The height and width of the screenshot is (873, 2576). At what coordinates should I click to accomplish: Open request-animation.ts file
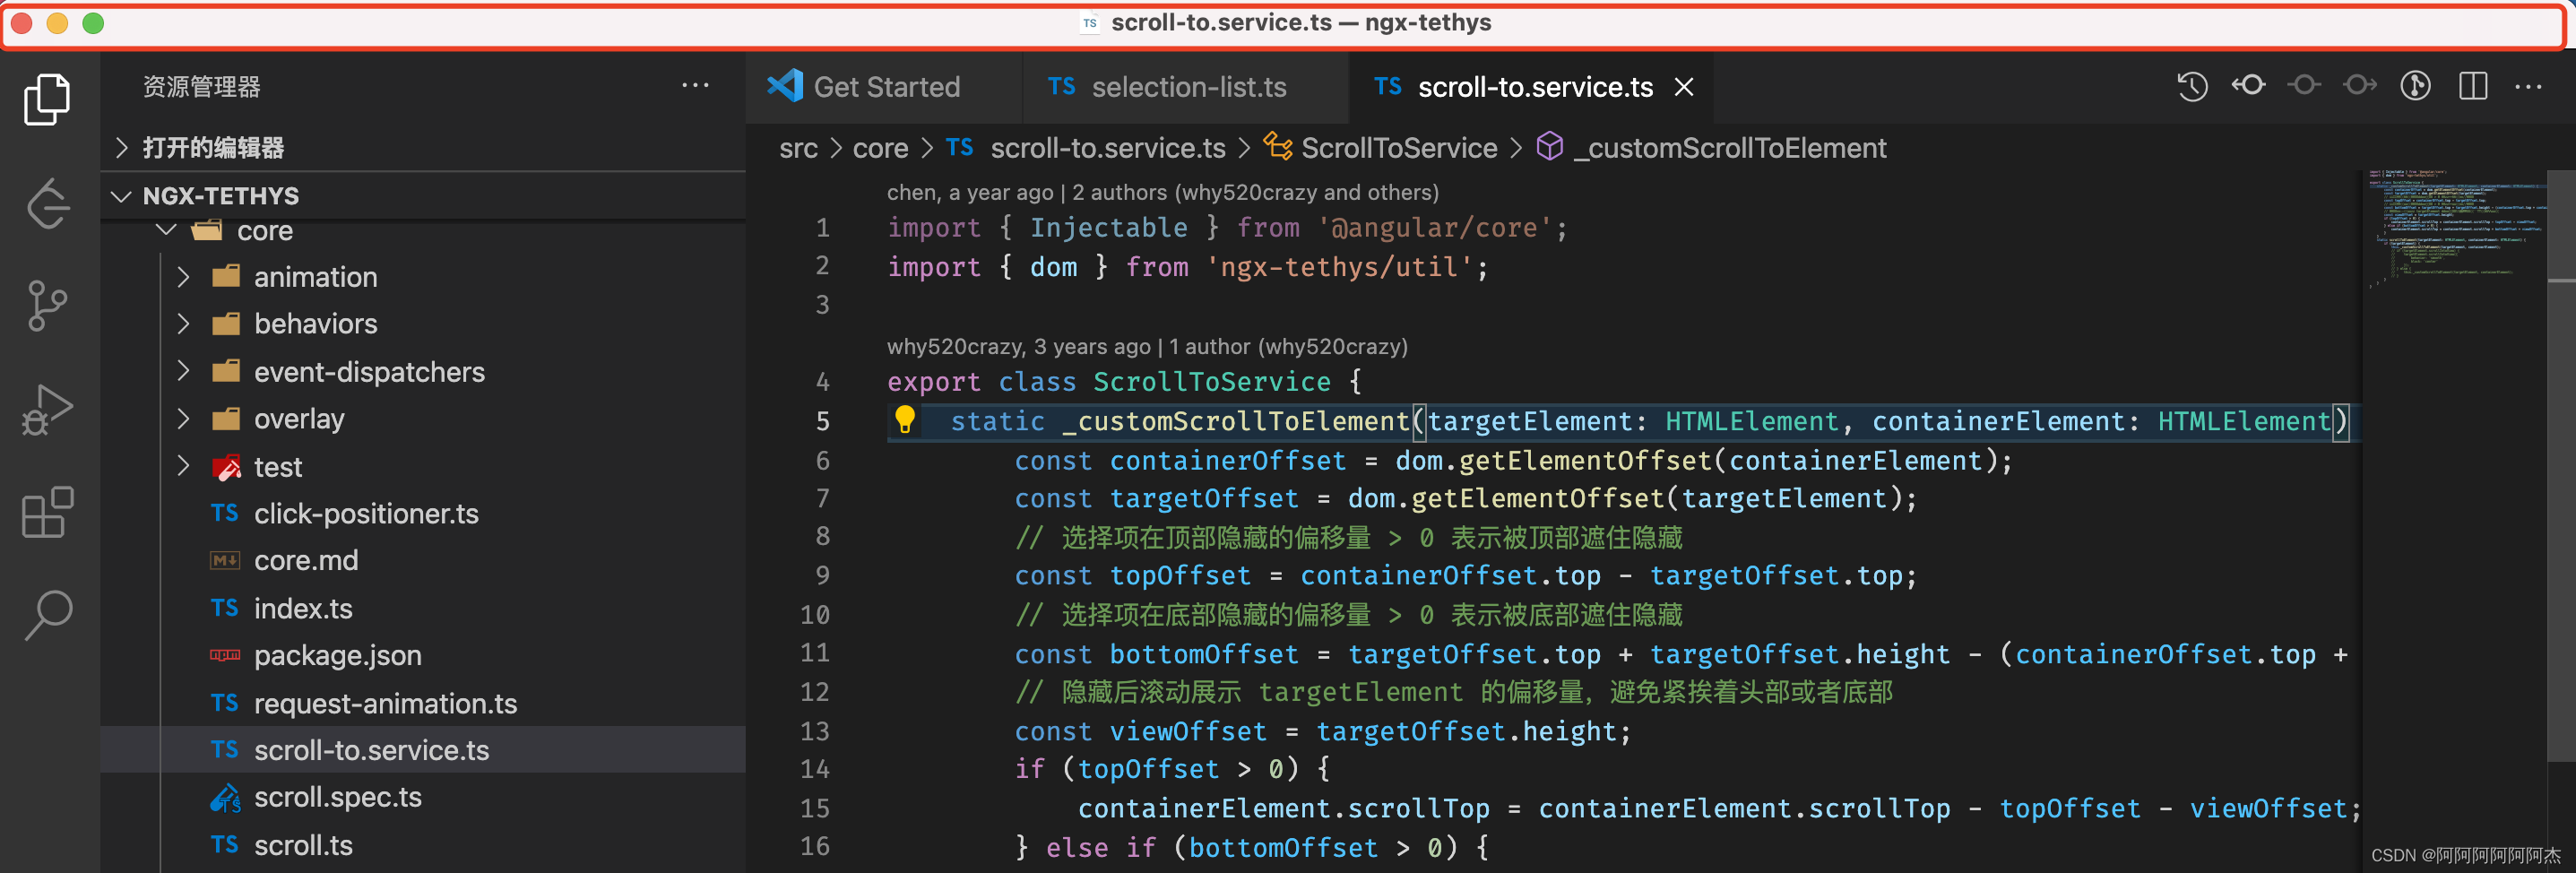click(425, 704)
